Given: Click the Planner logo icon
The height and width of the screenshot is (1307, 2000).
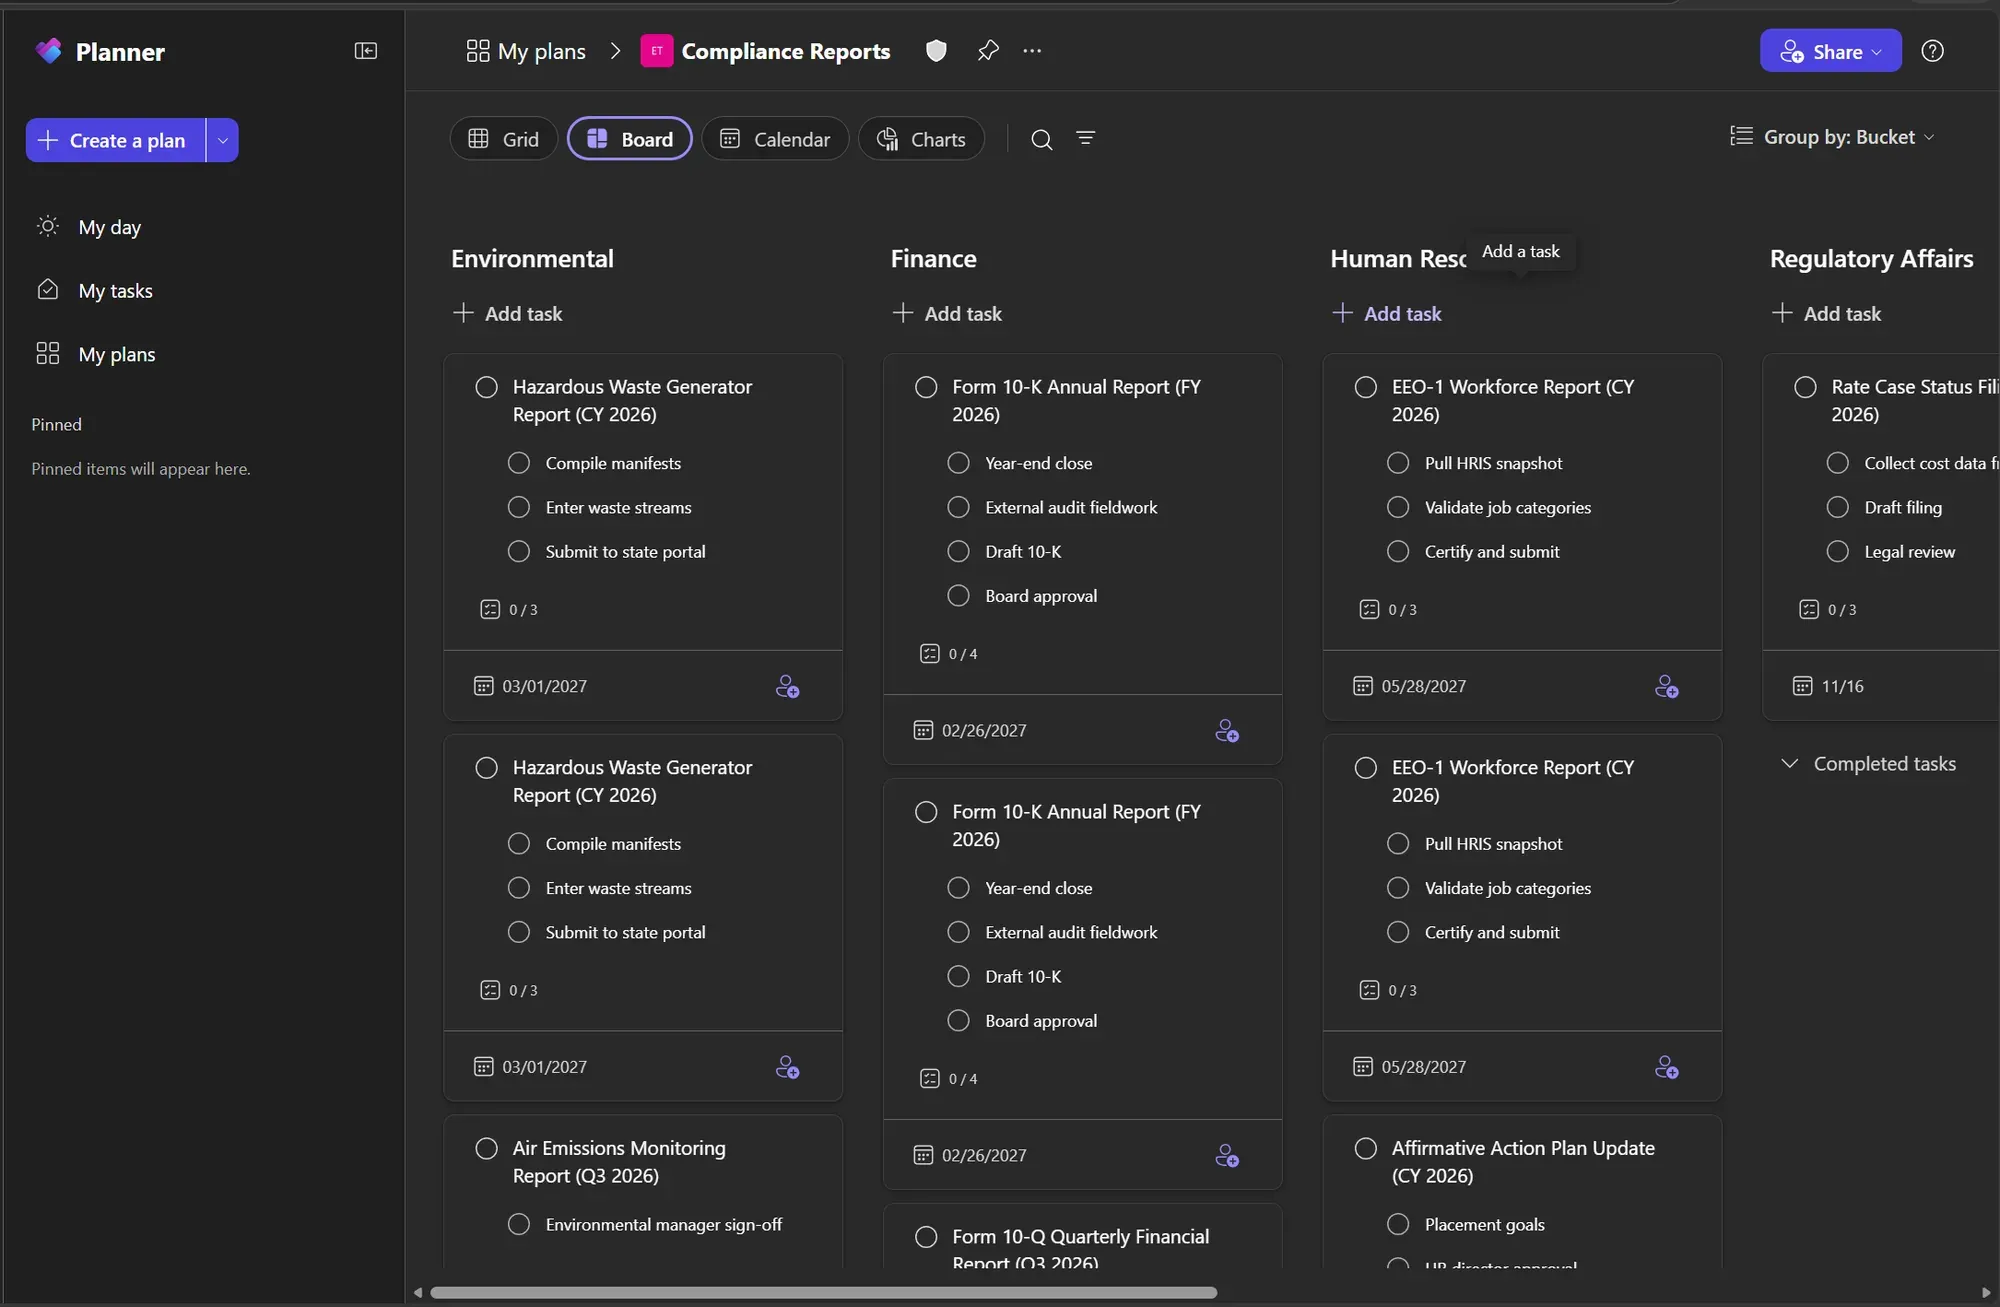Looking at the screenshot, I should [48, 51].
